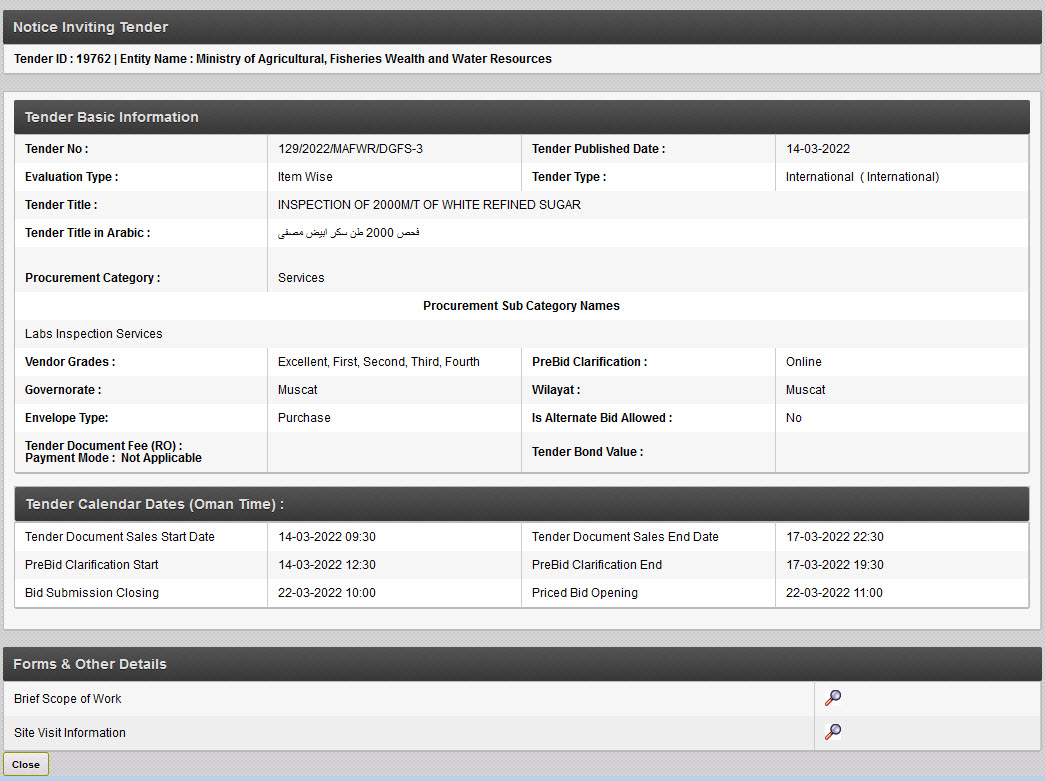Click the Envelope Type value Purchase
Screen dimensions: 1045x781
click(304, 418)
